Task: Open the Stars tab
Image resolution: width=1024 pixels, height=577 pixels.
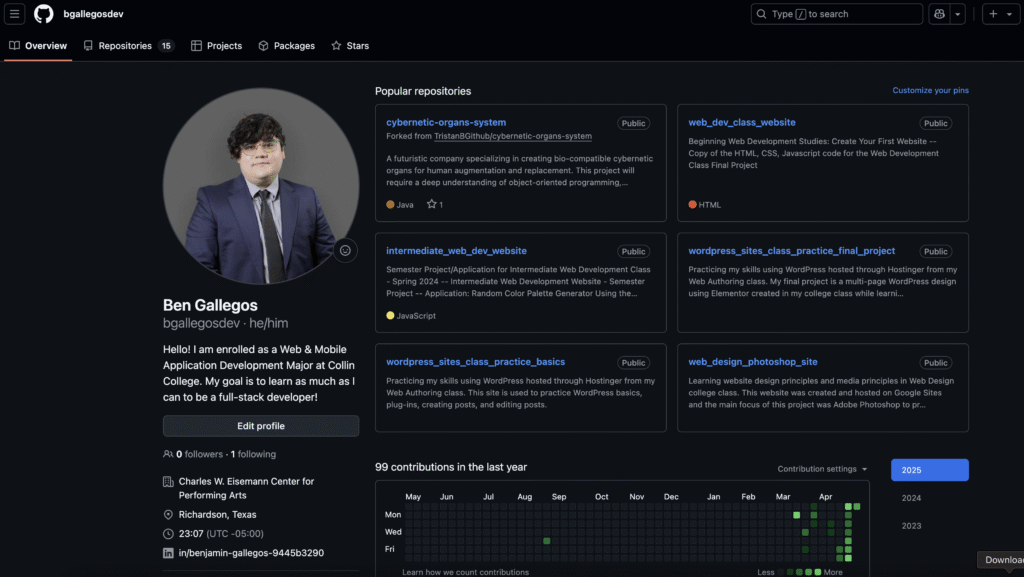Action: [350, 46]
